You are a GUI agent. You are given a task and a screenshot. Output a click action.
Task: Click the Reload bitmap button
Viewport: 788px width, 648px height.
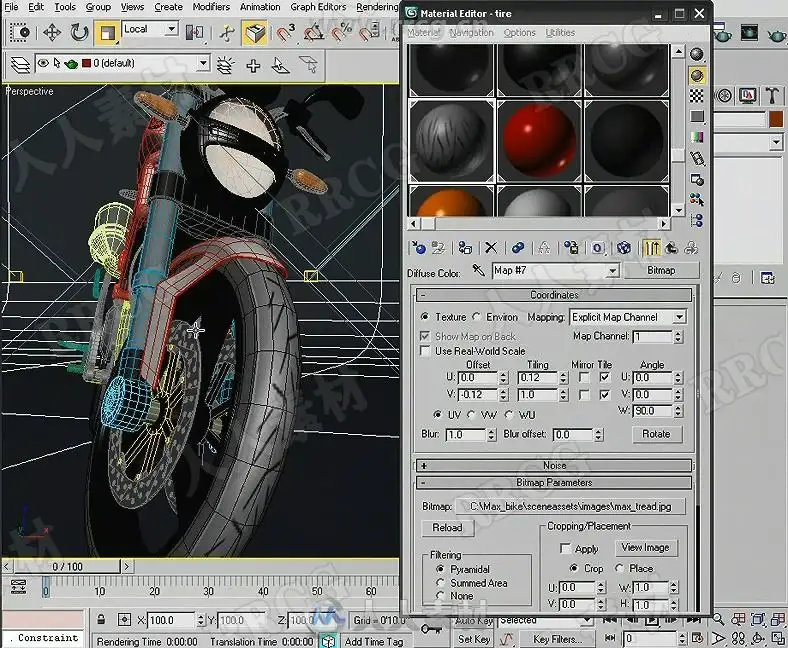(x=447, y=528)
